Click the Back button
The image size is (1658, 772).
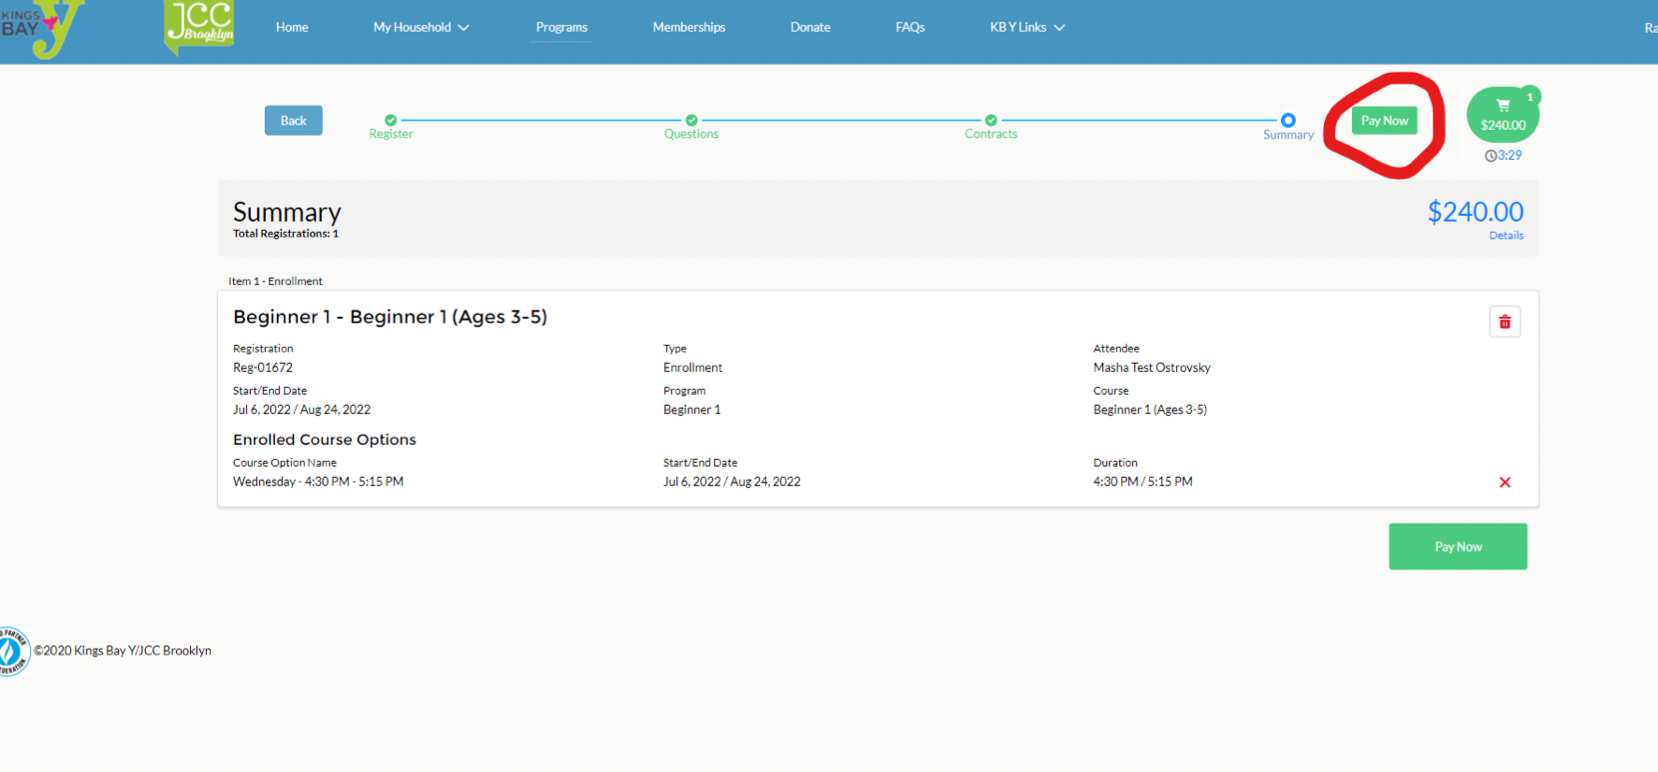coord(293,120)
